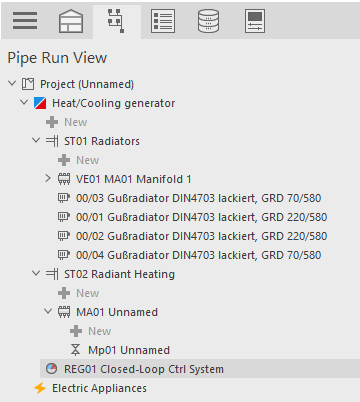Collapse the Heat/Cooling generator node
The width and height of the screenshot is (360, 402).
coord(24,102)
